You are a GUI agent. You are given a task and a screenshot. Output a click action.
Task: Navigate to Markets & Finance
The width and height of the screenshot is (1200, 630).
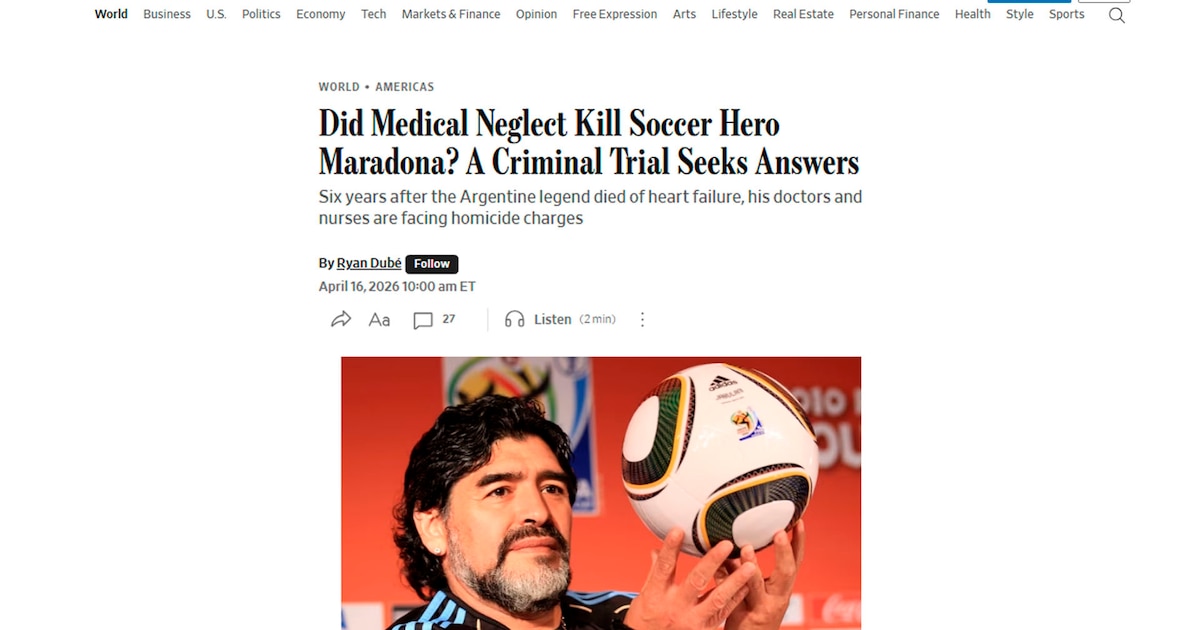tap(451, 14)
